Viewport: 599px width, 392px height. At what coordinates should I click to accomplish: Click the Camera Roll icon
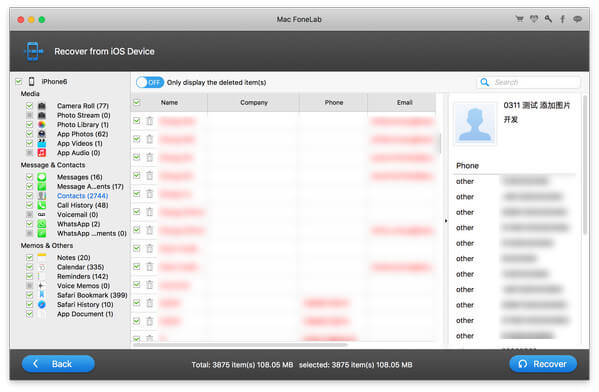click(42, 106)
